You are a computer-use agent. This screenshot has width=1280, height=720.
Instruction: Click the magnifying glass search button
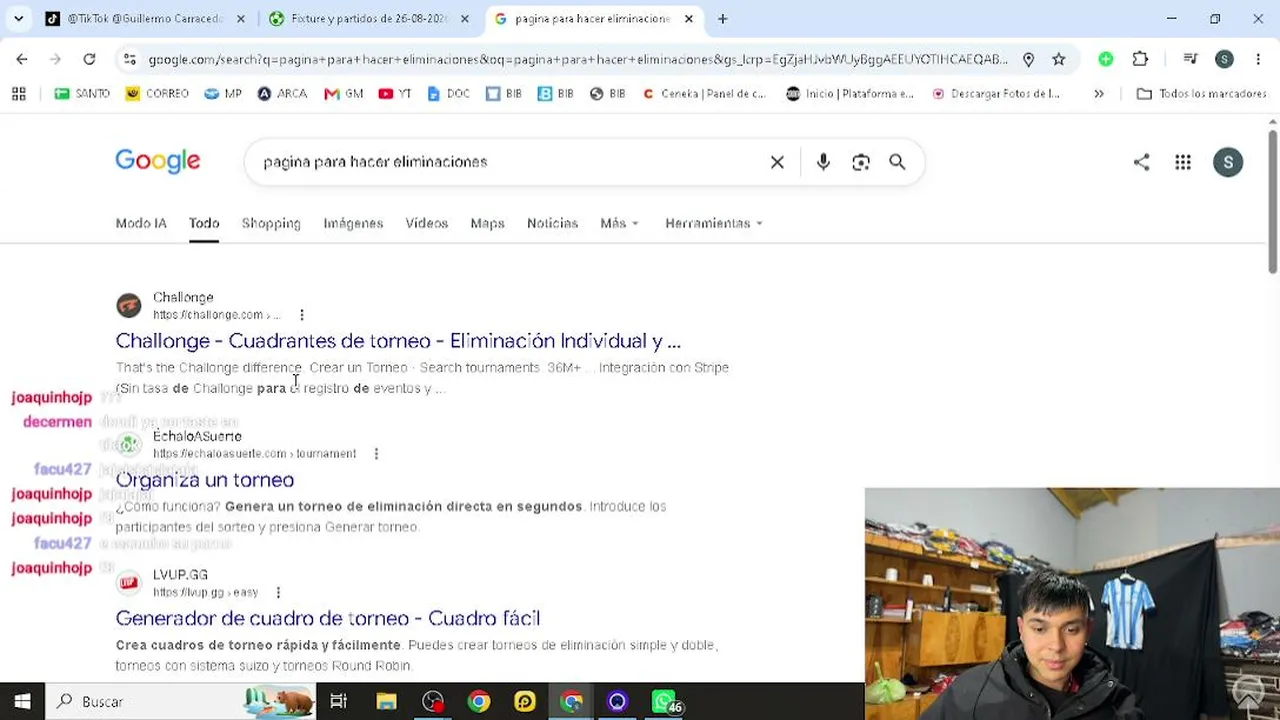(x=897, y=162)
